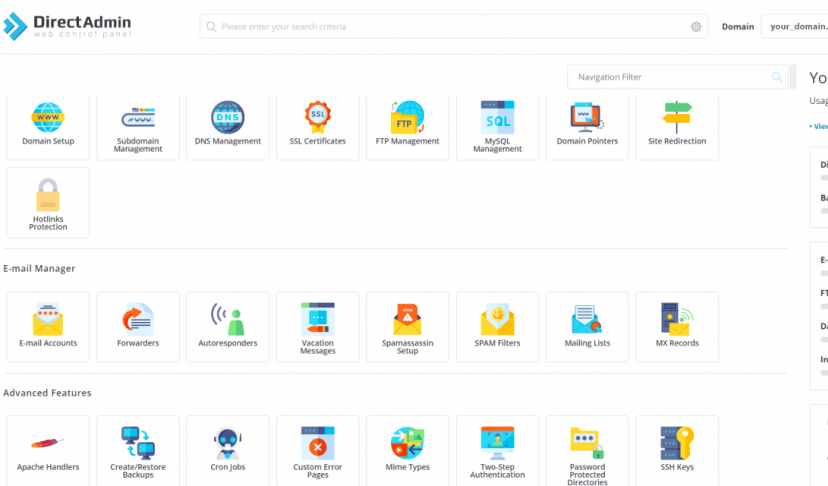Screen dimensions: 828x486
Task: Open FTP Management
Action: 407,124
